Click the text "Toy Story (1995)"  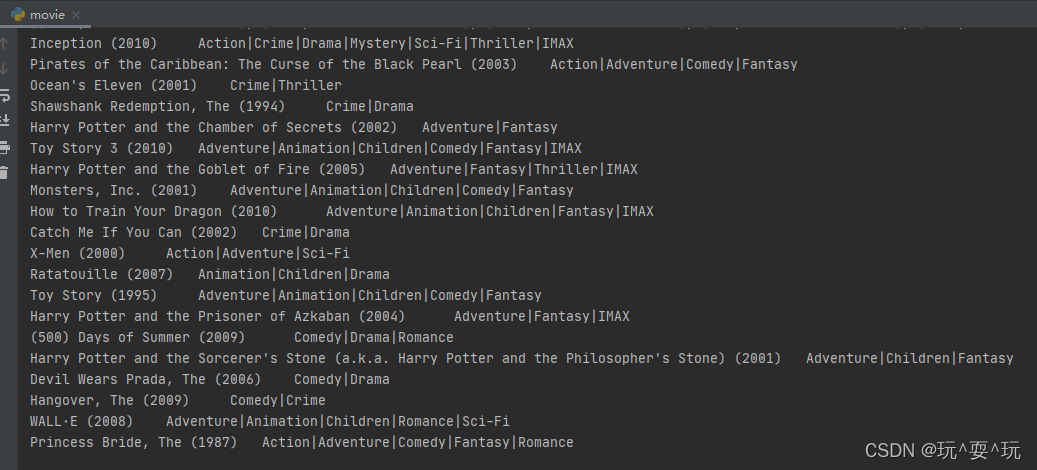point(94,296)
